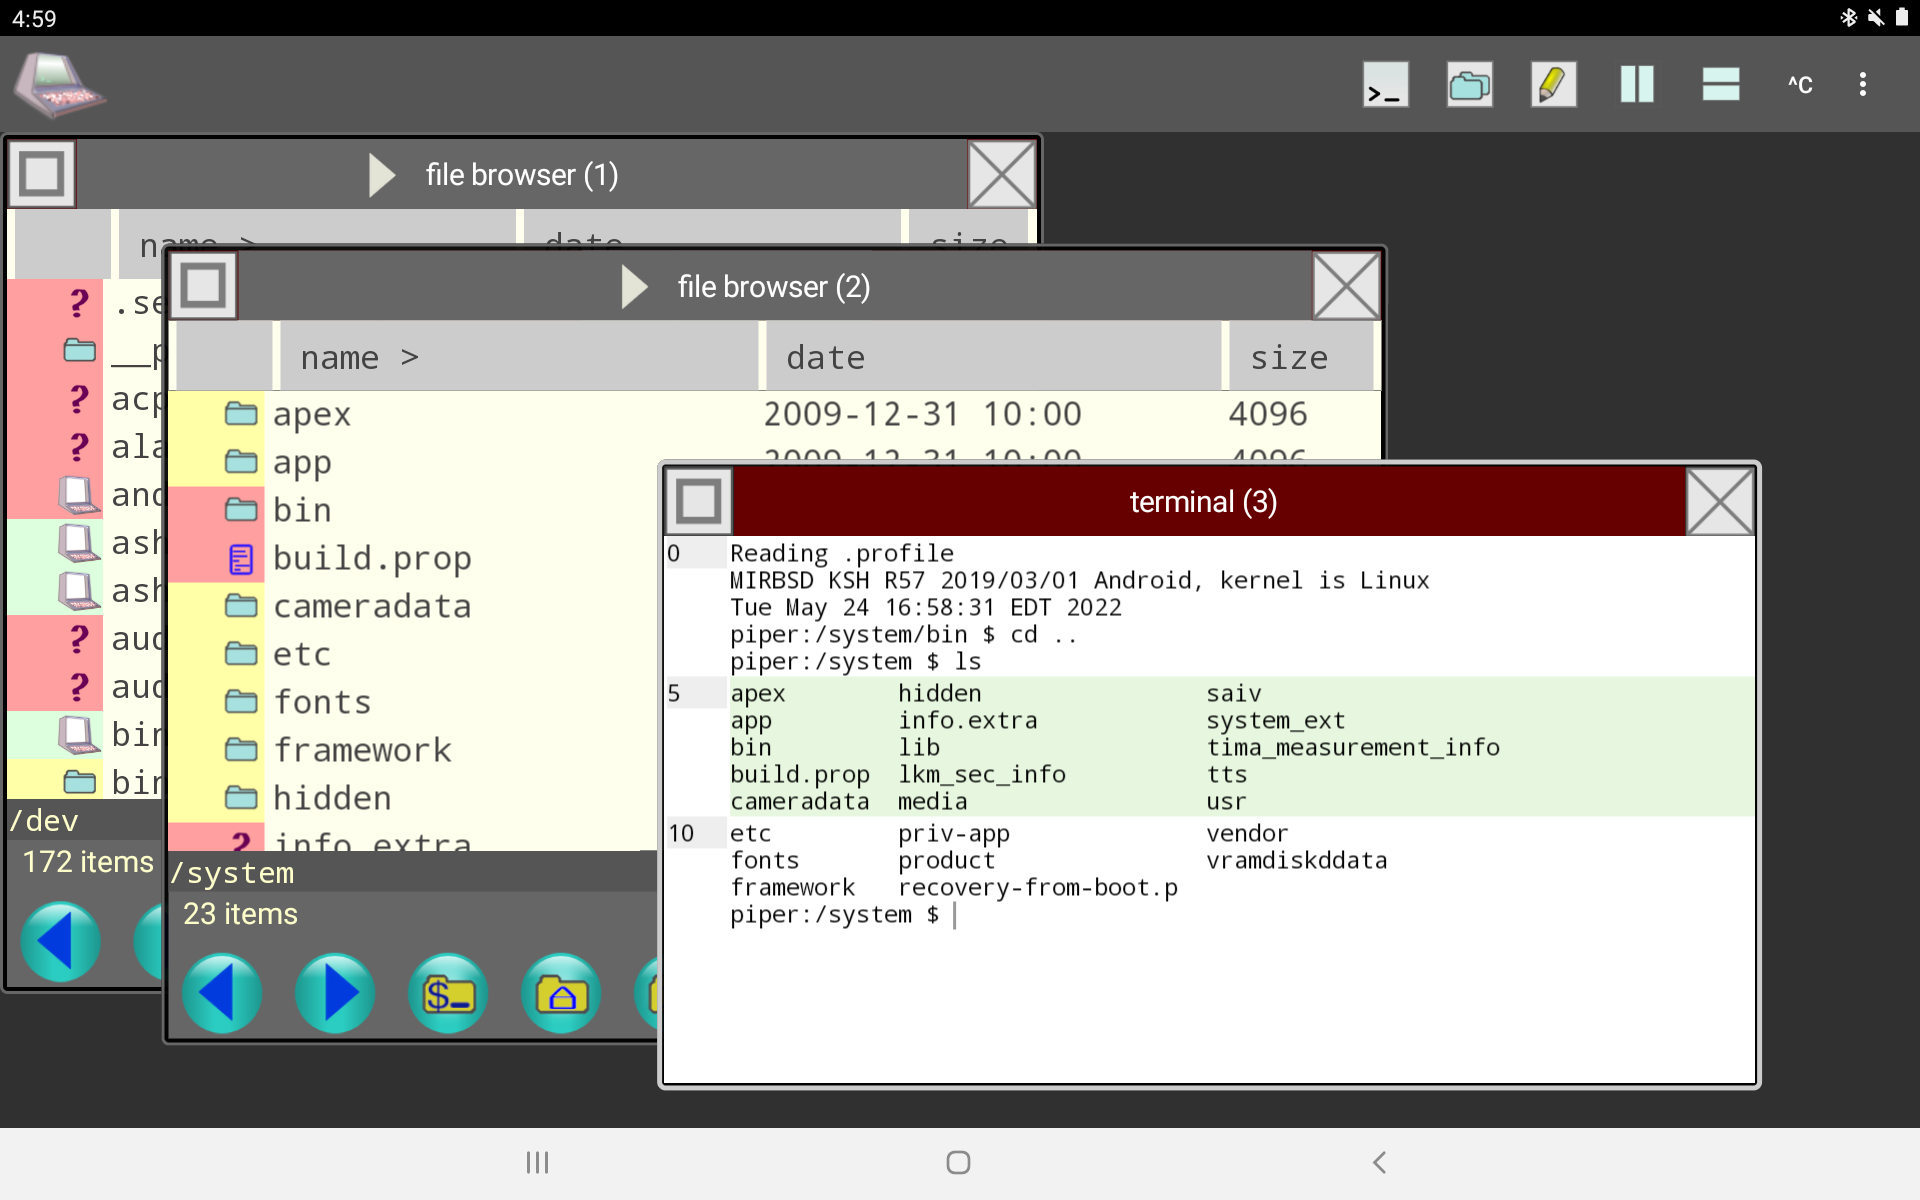This screenshot has width=1920, height=1200.
Task: Iconify the file browser (2) window
Action: click(x=203, y=285)
